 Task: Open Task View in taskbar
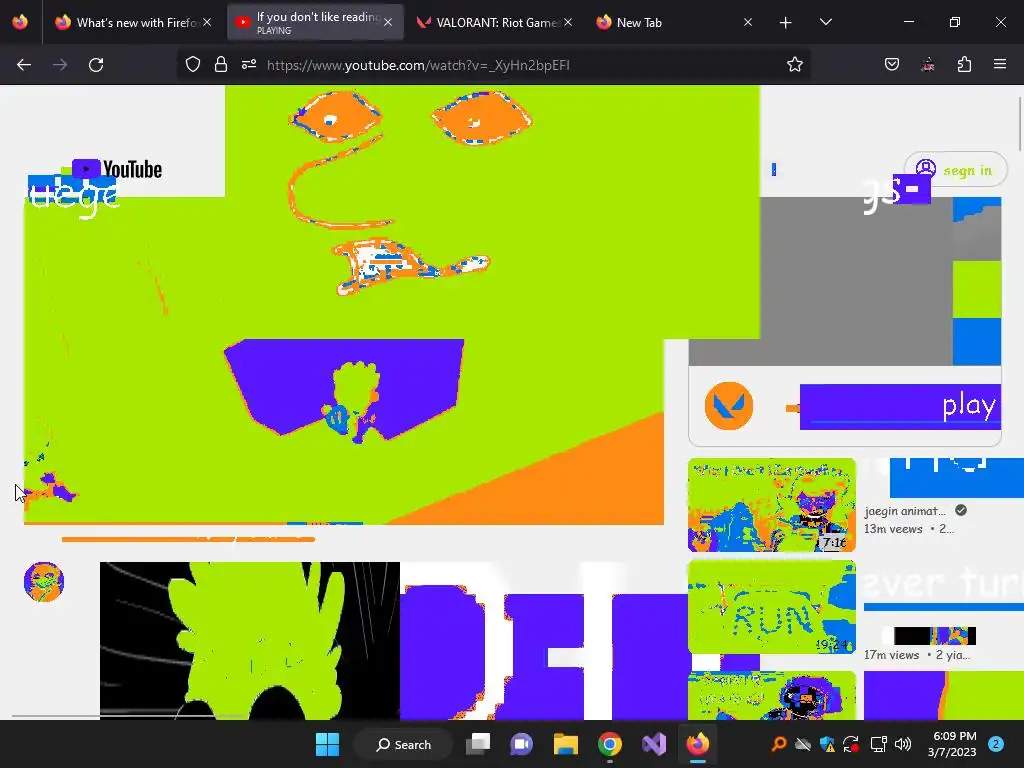478,744
